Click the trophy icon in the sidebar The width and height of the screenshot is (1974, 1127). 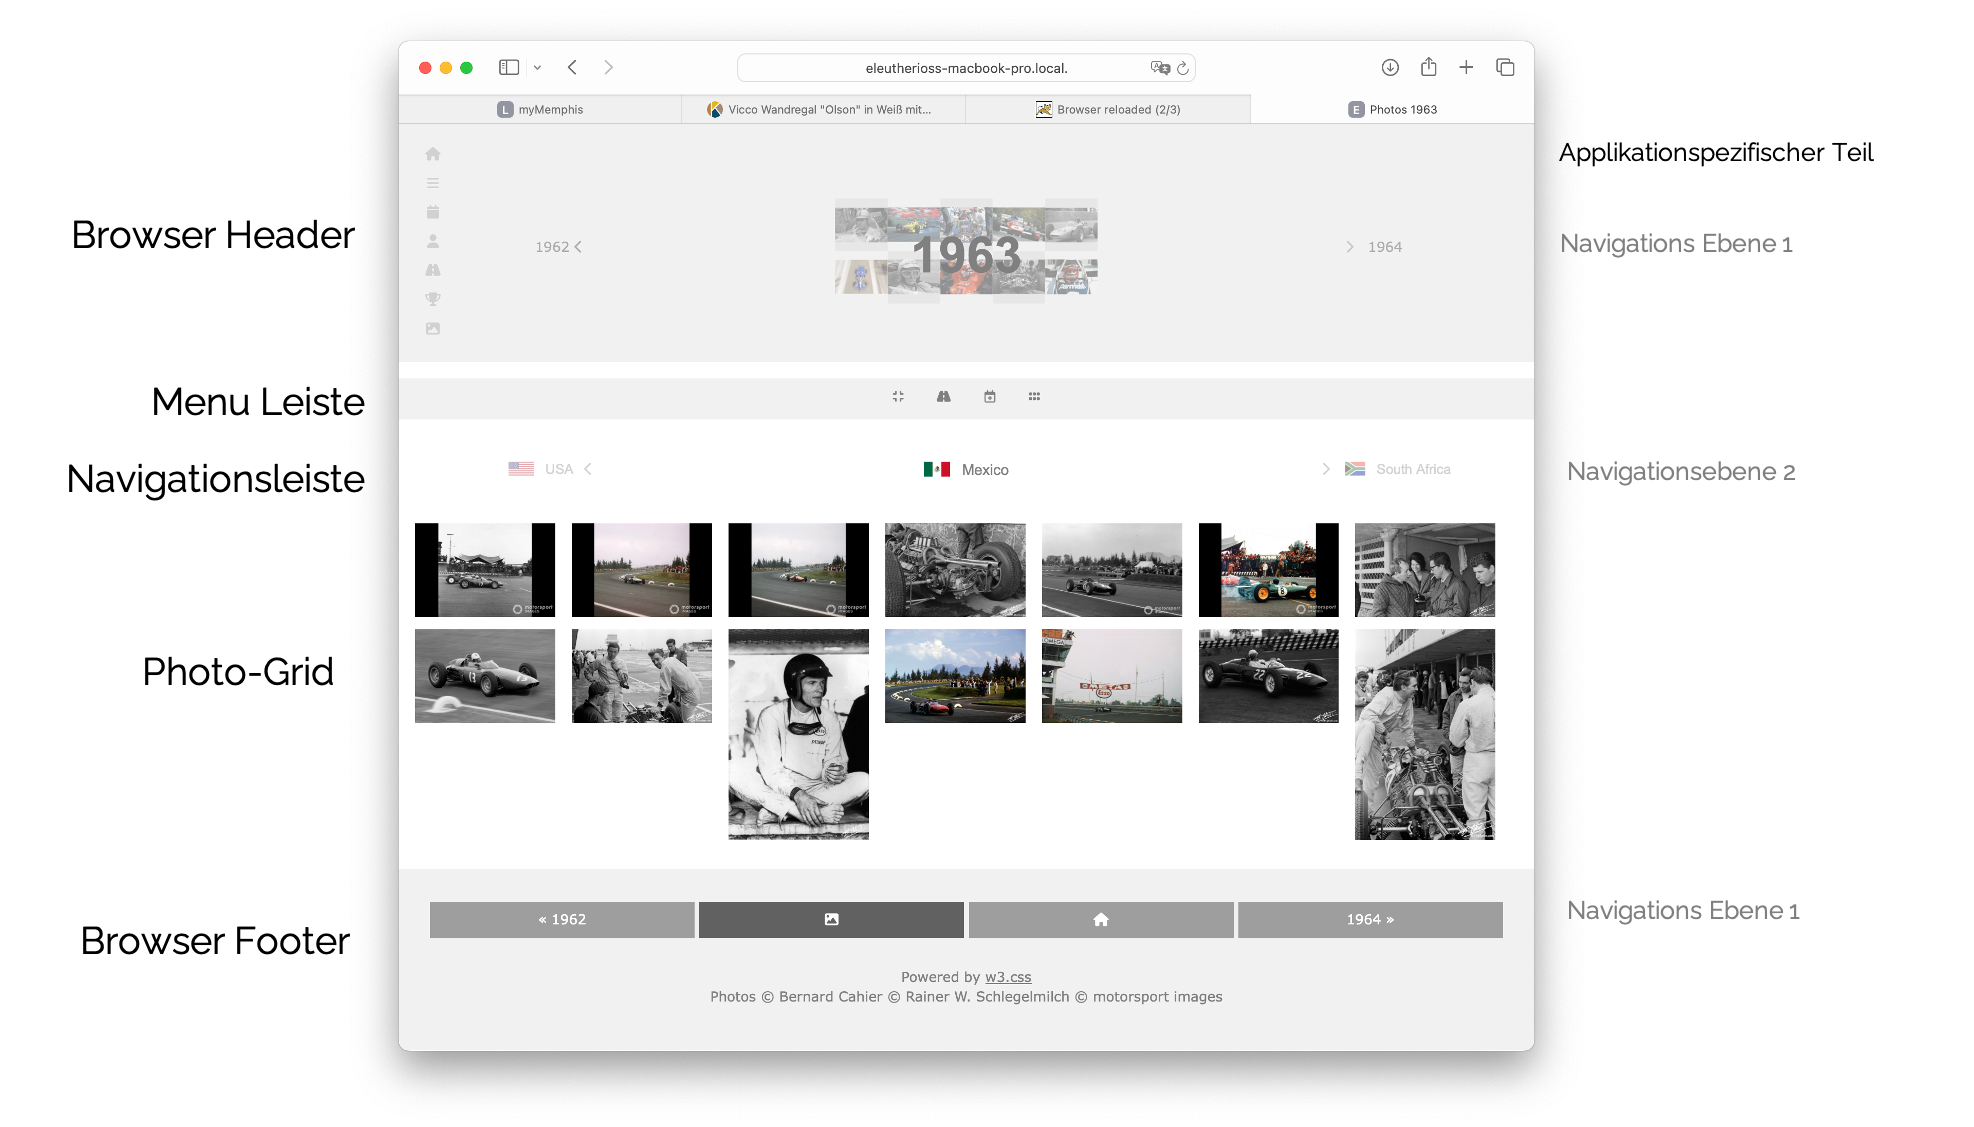[x=432, y=299]
